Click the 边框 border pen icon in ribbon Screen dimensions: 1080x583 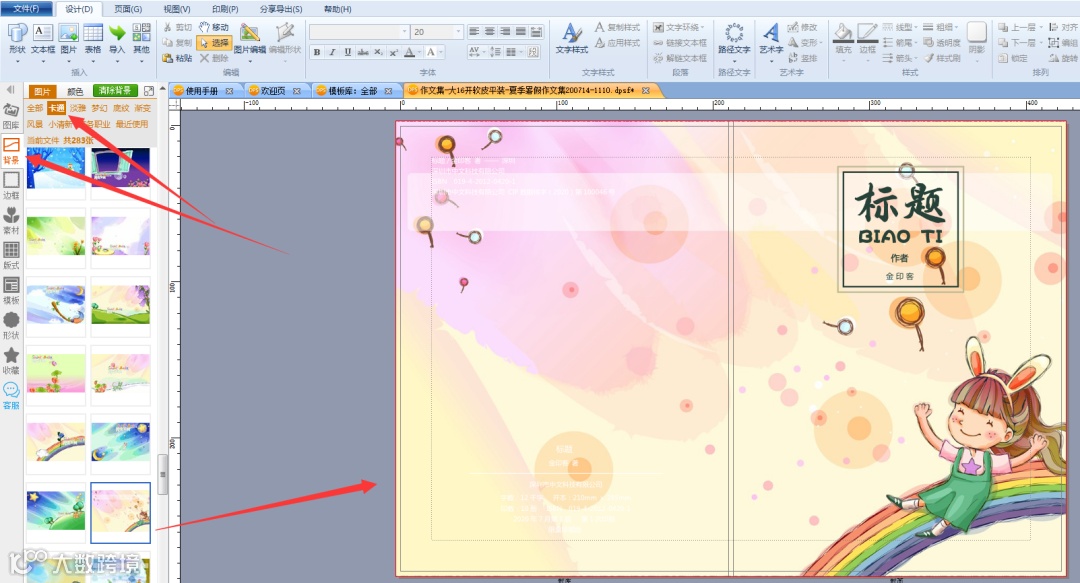(867, 39)
